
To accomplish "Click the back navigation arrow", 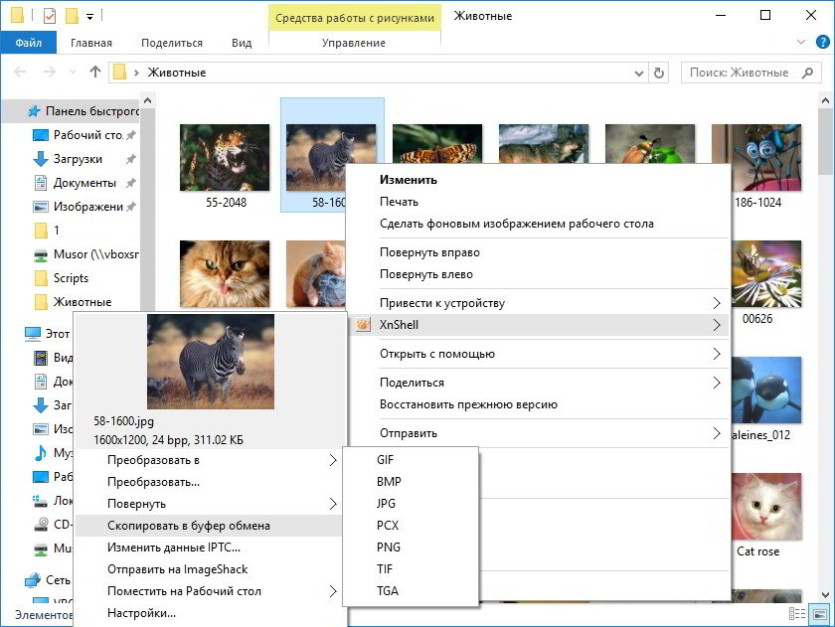I will click(20, 72).
